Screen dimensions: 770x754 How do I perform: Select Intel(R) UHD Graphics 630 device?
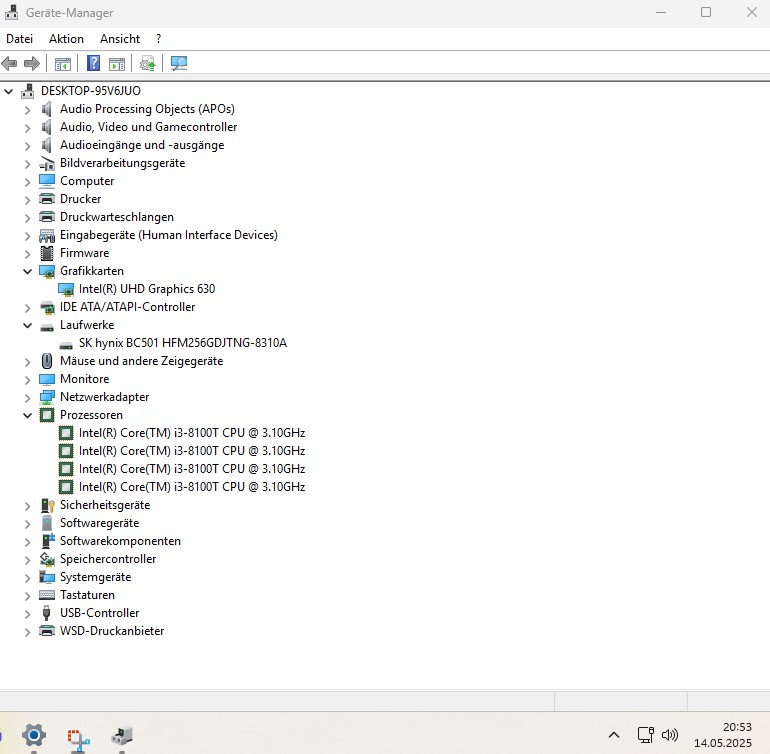(146, 289)
